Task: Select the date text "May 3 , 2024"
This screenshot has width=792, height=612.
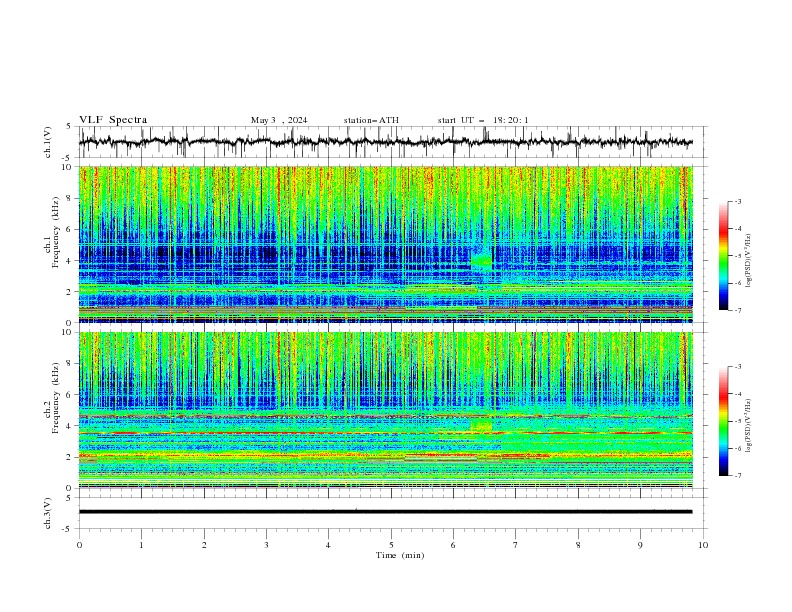Action: tap(279, 120)
